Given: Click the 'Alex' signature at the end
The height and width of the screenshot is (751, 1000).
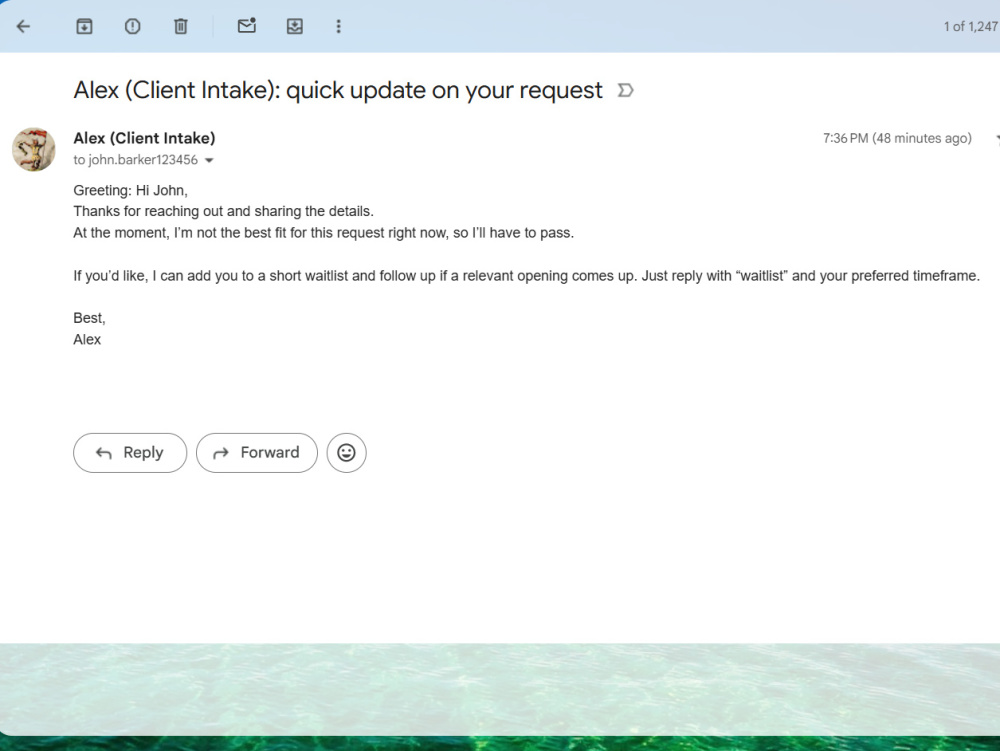Looking at the screenshot, I should coord(87,340).
